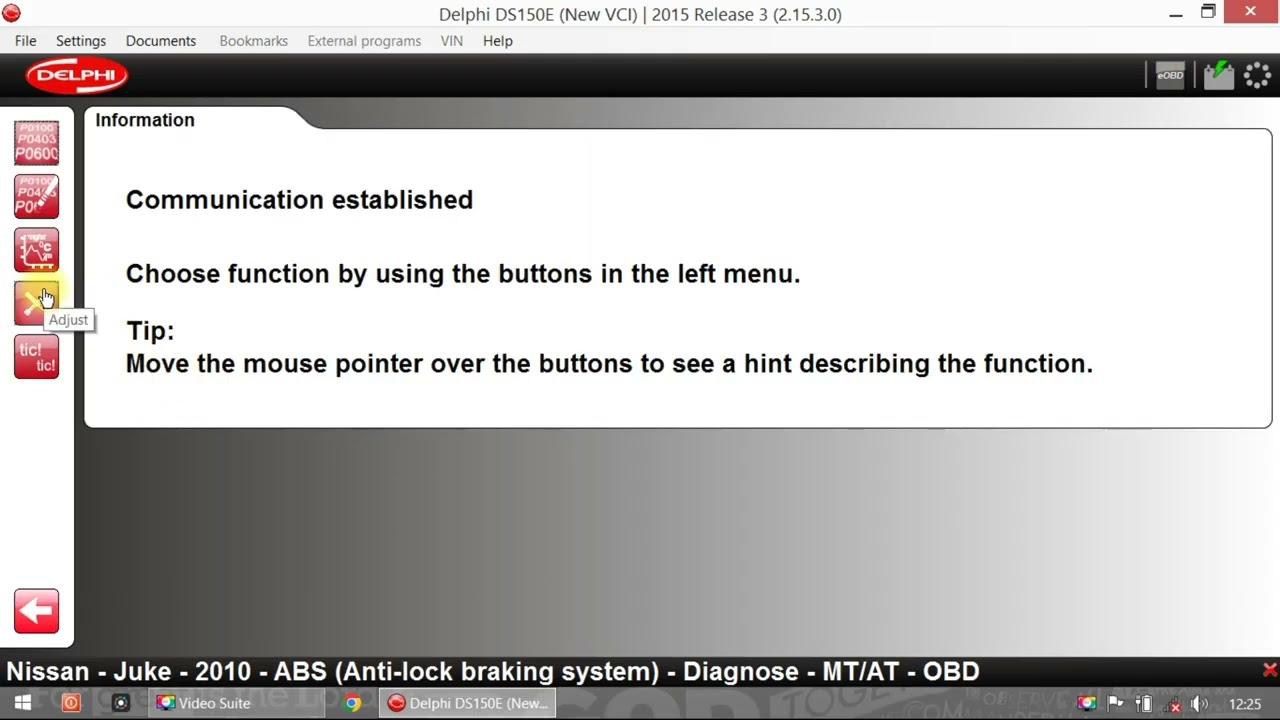
Task: Select the erase fault codes button
Action: [36, 196]
